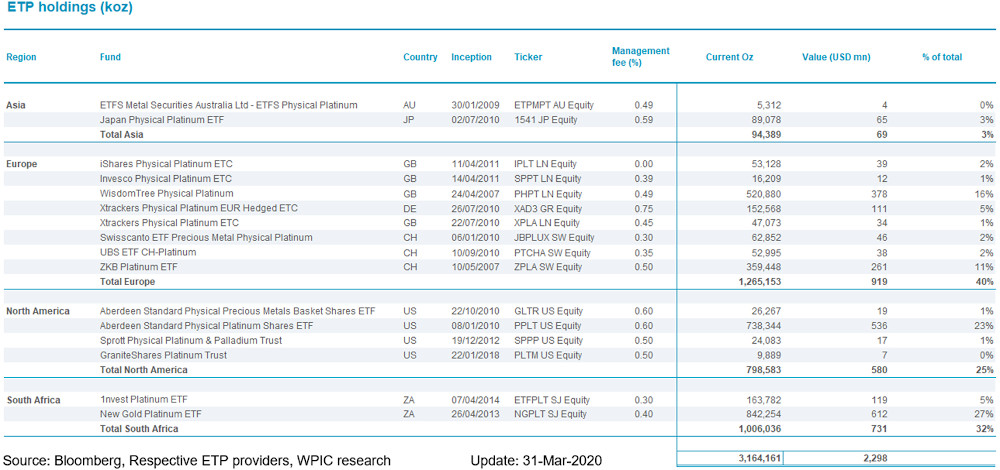Click ticker 'PHPT LN Equity'
Screen dimensions: 1000x470
(x=548, y=193)
